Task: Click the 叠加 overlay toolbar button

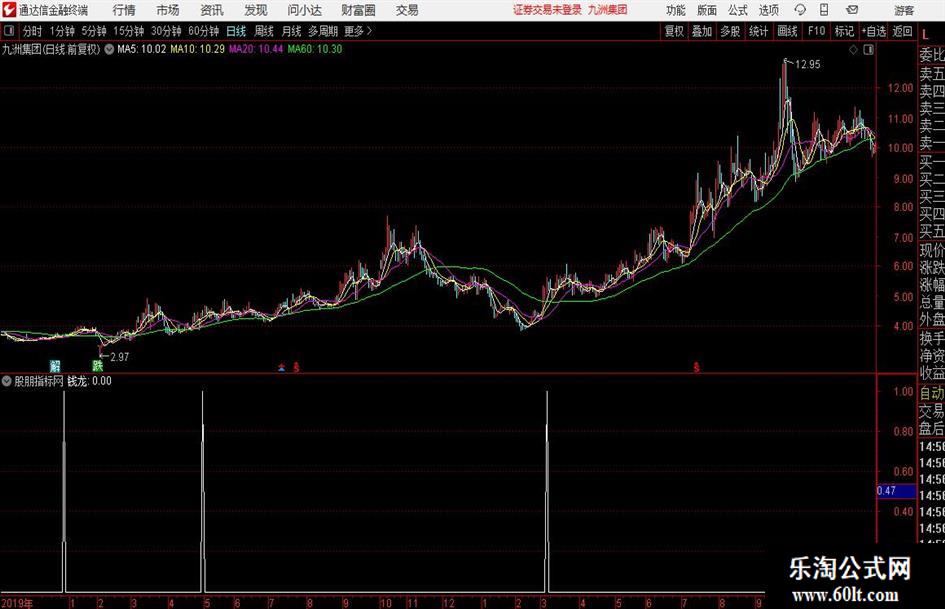Action: pos(702,31)
